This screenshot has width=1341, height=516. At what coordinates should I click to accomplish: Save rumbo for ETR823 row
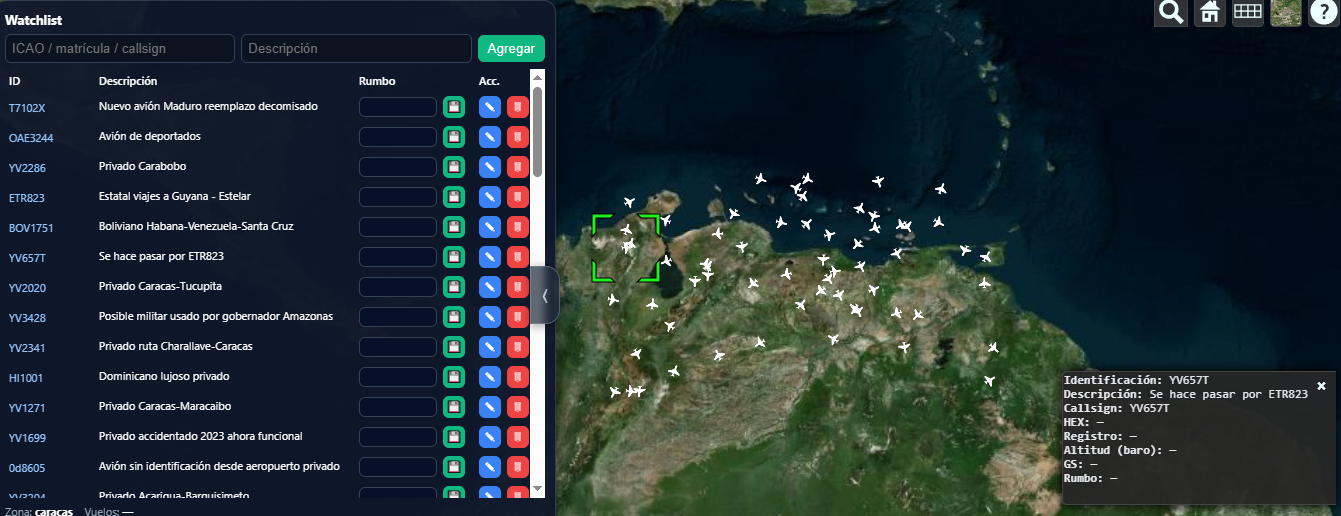[454, 197]
